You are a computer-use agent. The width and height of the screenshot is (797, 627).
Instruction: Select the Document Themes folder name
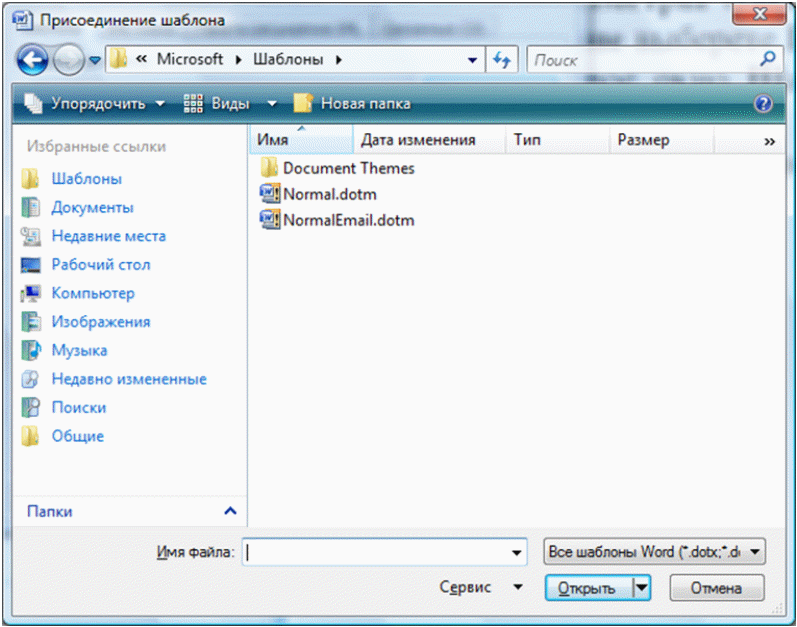[349, 168]
